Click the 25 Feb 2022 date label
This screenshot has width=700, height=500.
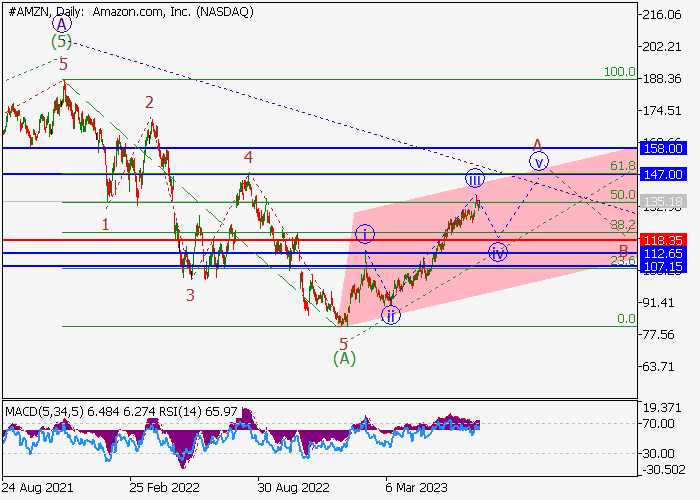point(165,487)
